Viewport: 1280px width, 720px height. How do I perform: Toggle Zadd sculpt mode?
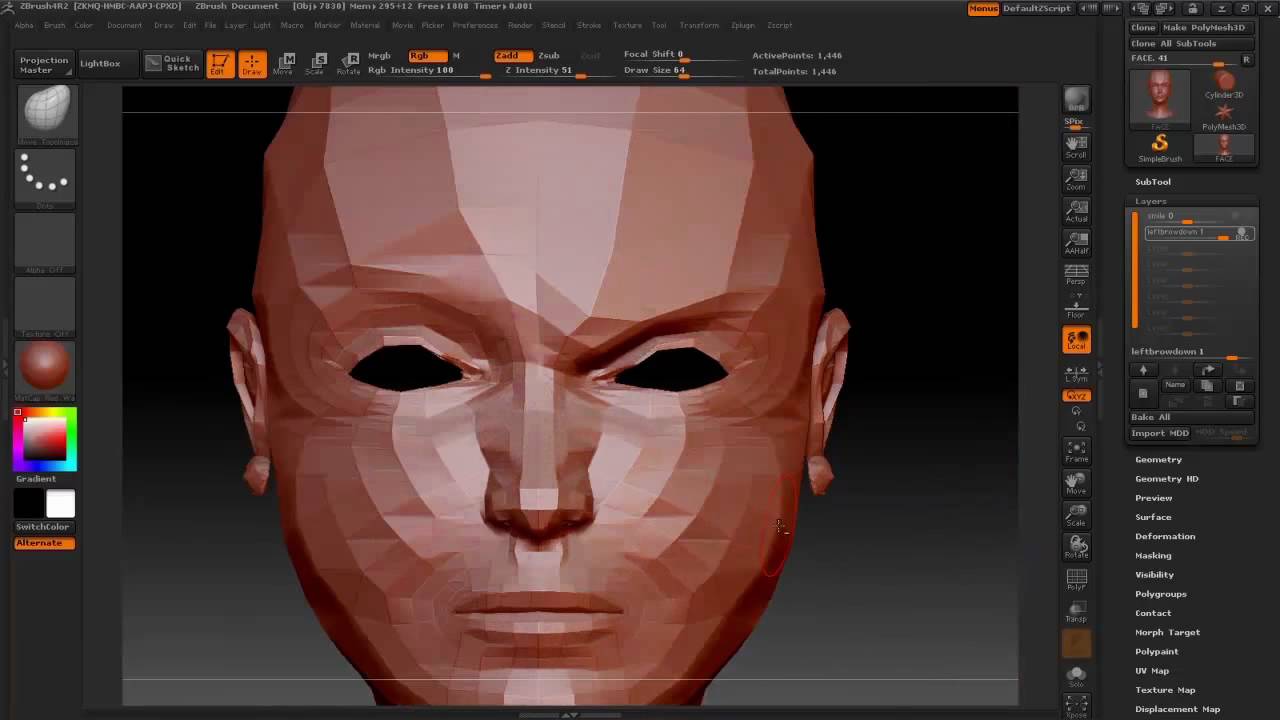[512, 55]
